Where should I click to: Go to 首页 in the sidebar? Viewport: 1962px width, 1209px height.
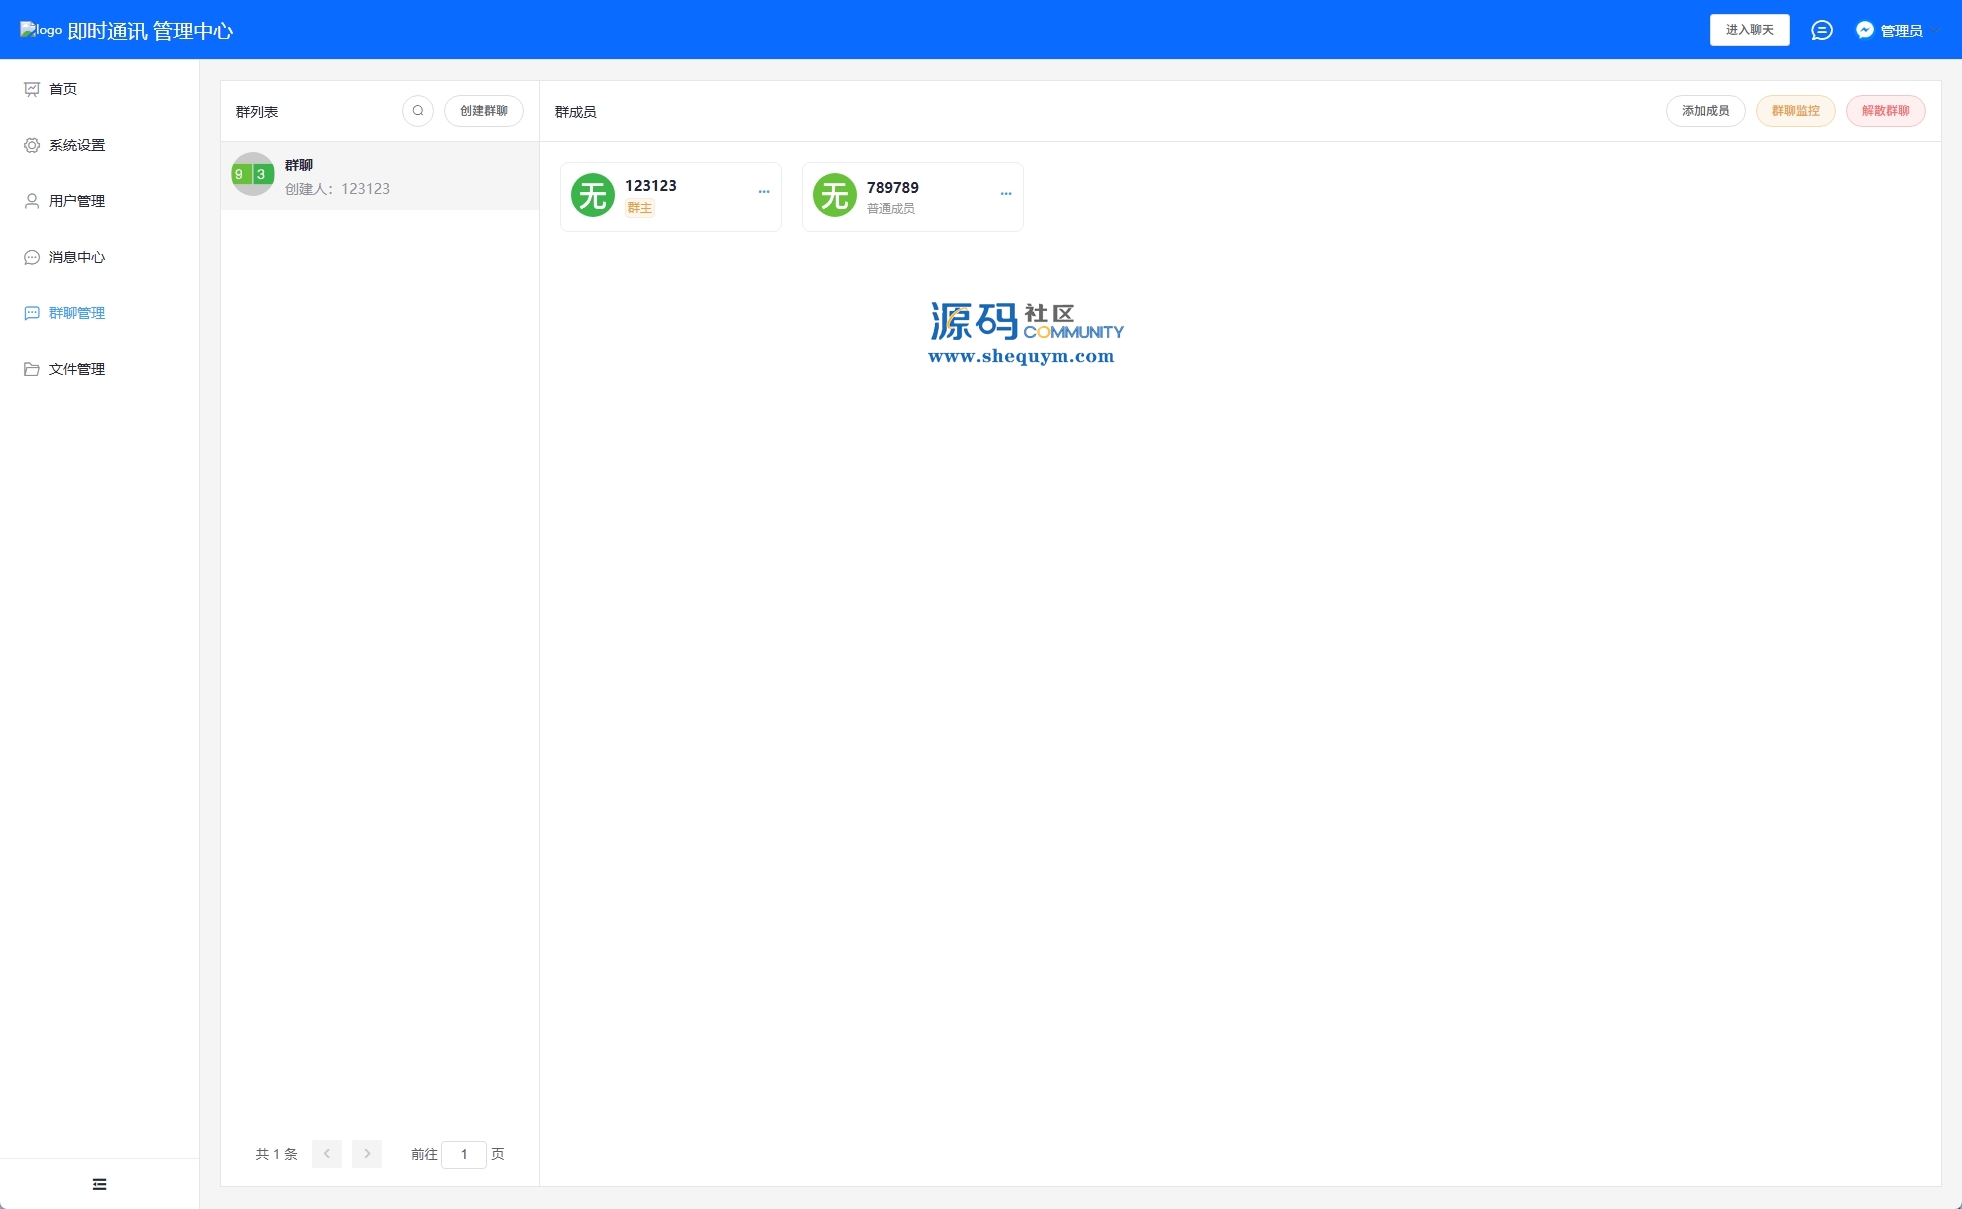point(63,89)
